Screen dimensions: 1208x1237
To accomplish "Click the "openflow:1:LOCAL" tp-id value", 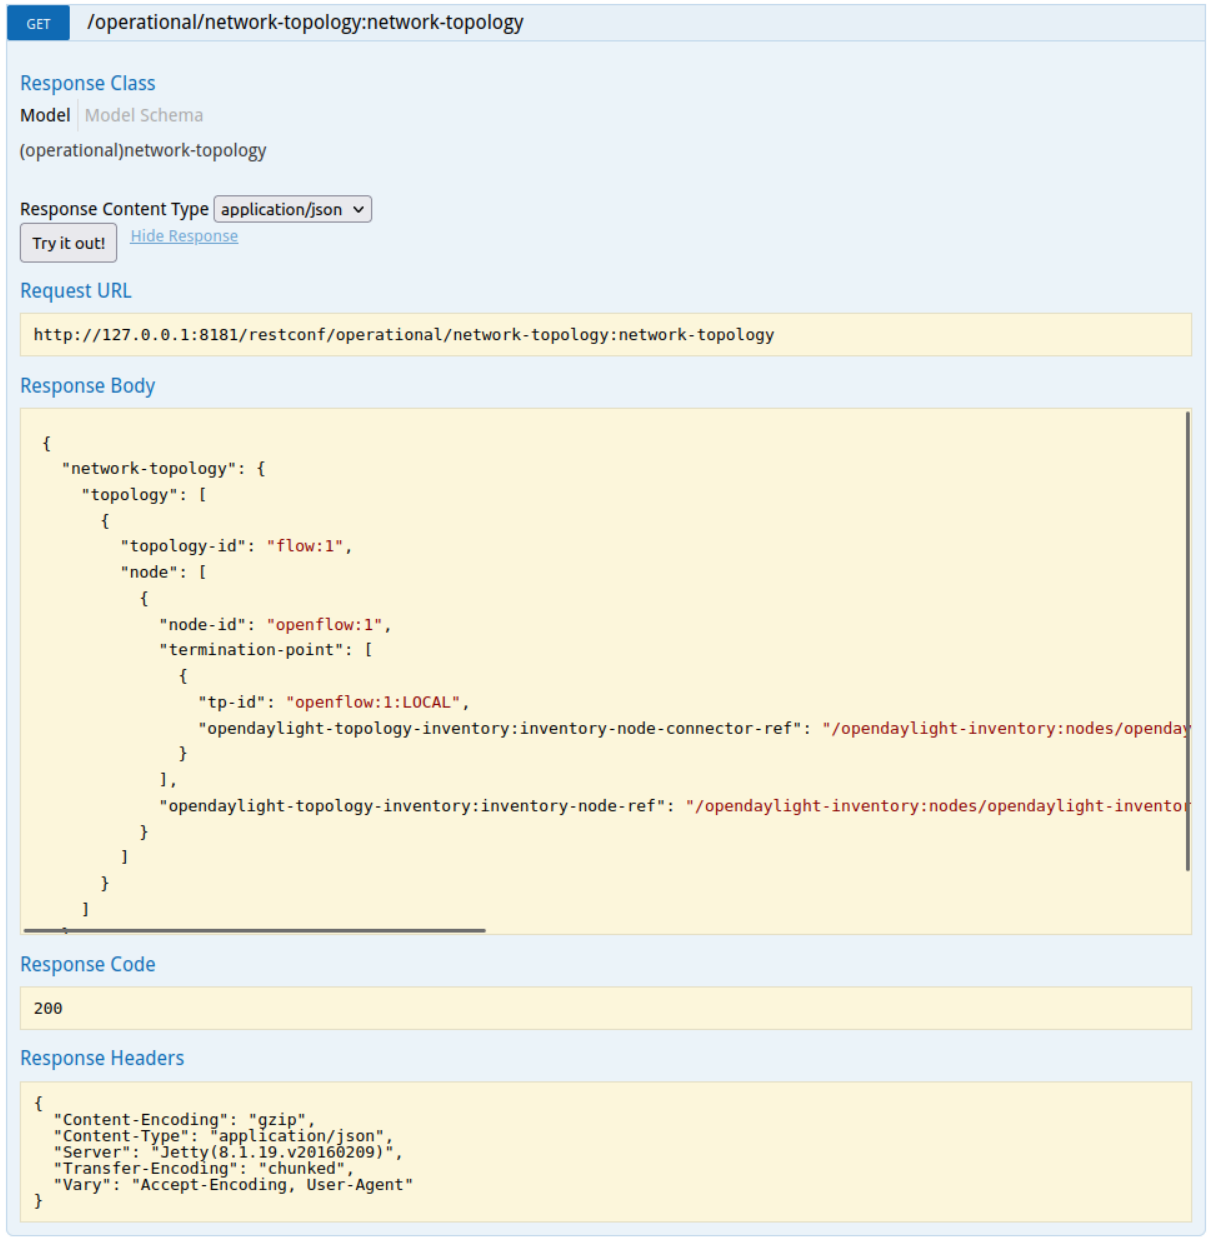I will pyautogui.click(x=373, y=702).
